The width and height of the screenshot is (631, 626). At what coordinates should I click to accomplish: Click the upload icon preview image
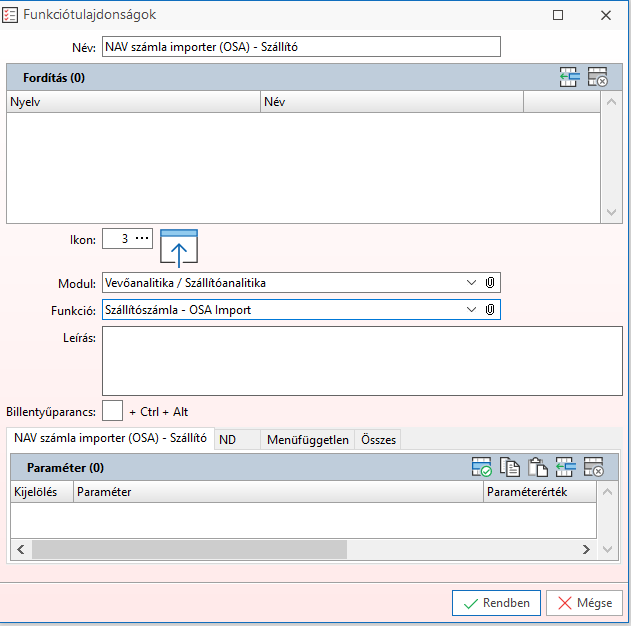(179, 248)
